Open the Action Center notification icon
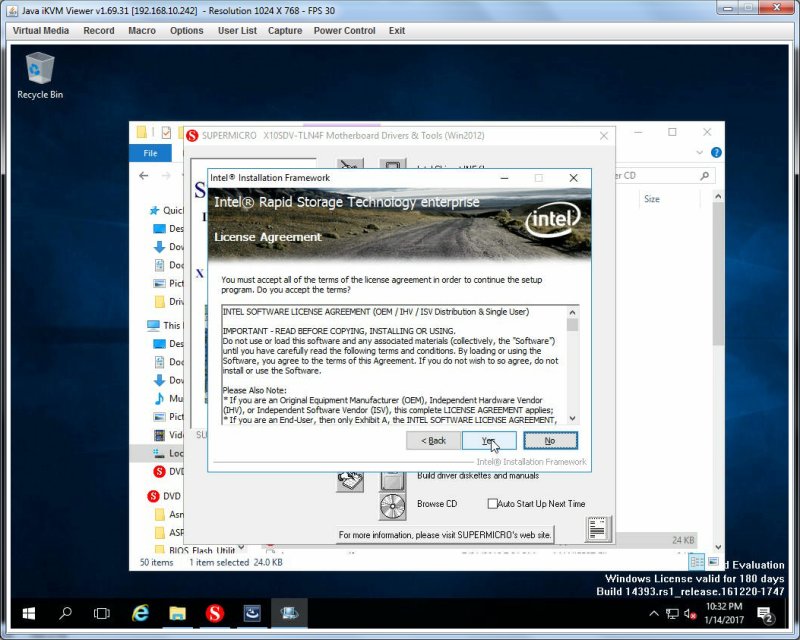 (x=765, y=614)
